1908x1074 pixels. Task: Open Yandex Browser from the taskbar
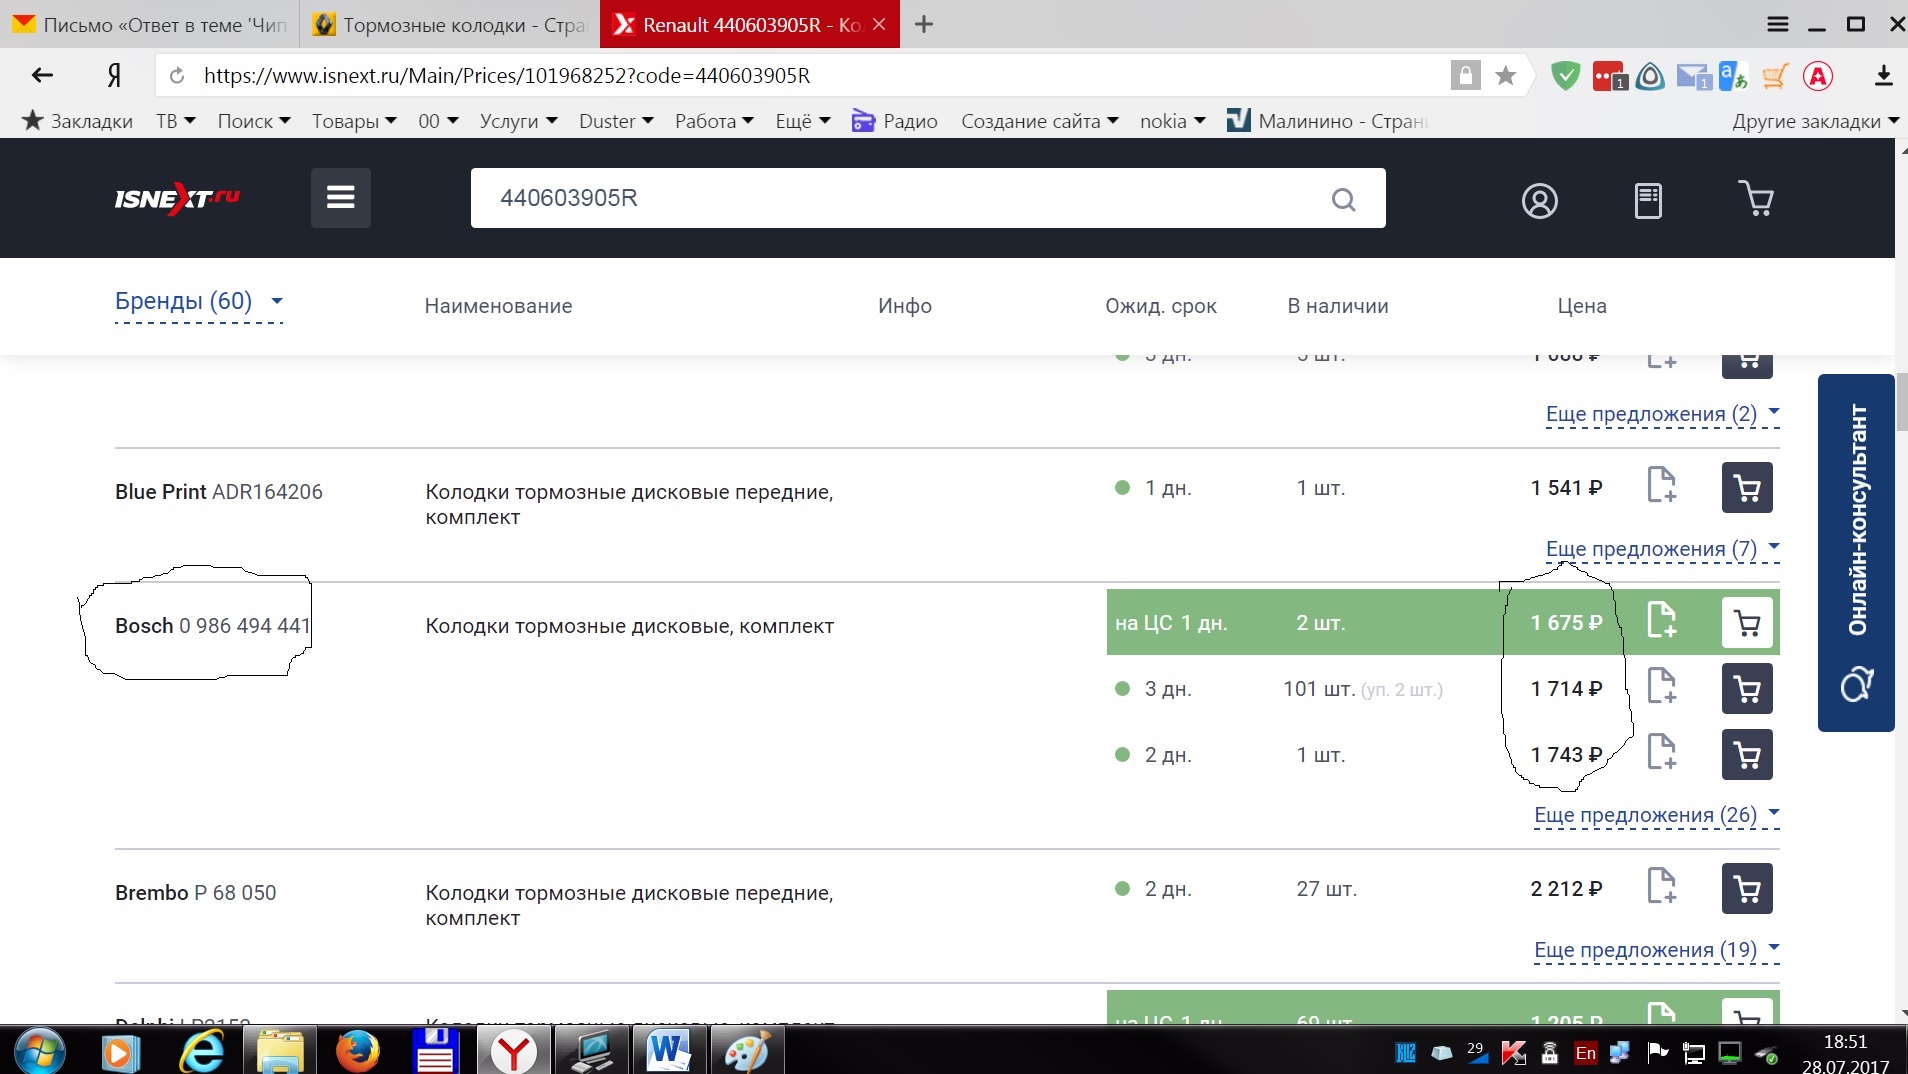(x=513, y=1051)
